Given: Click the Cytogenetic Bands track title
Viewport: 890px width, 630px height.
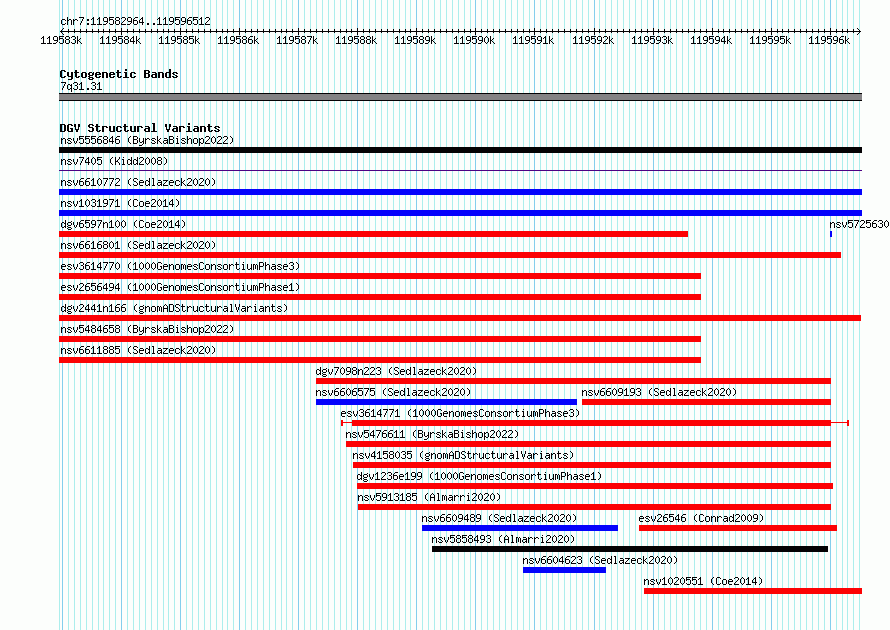Looking at the screenshot, I should [119, 74].
